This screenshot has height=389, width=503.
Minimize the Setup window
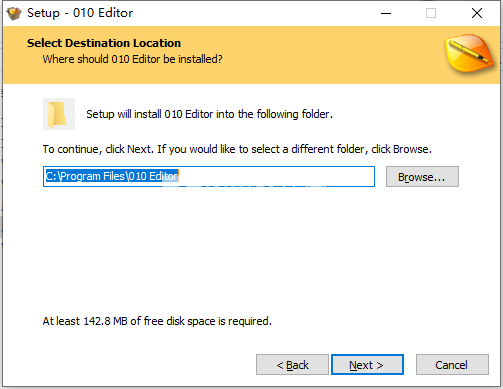pyautogui.click(x=386, y=13)
